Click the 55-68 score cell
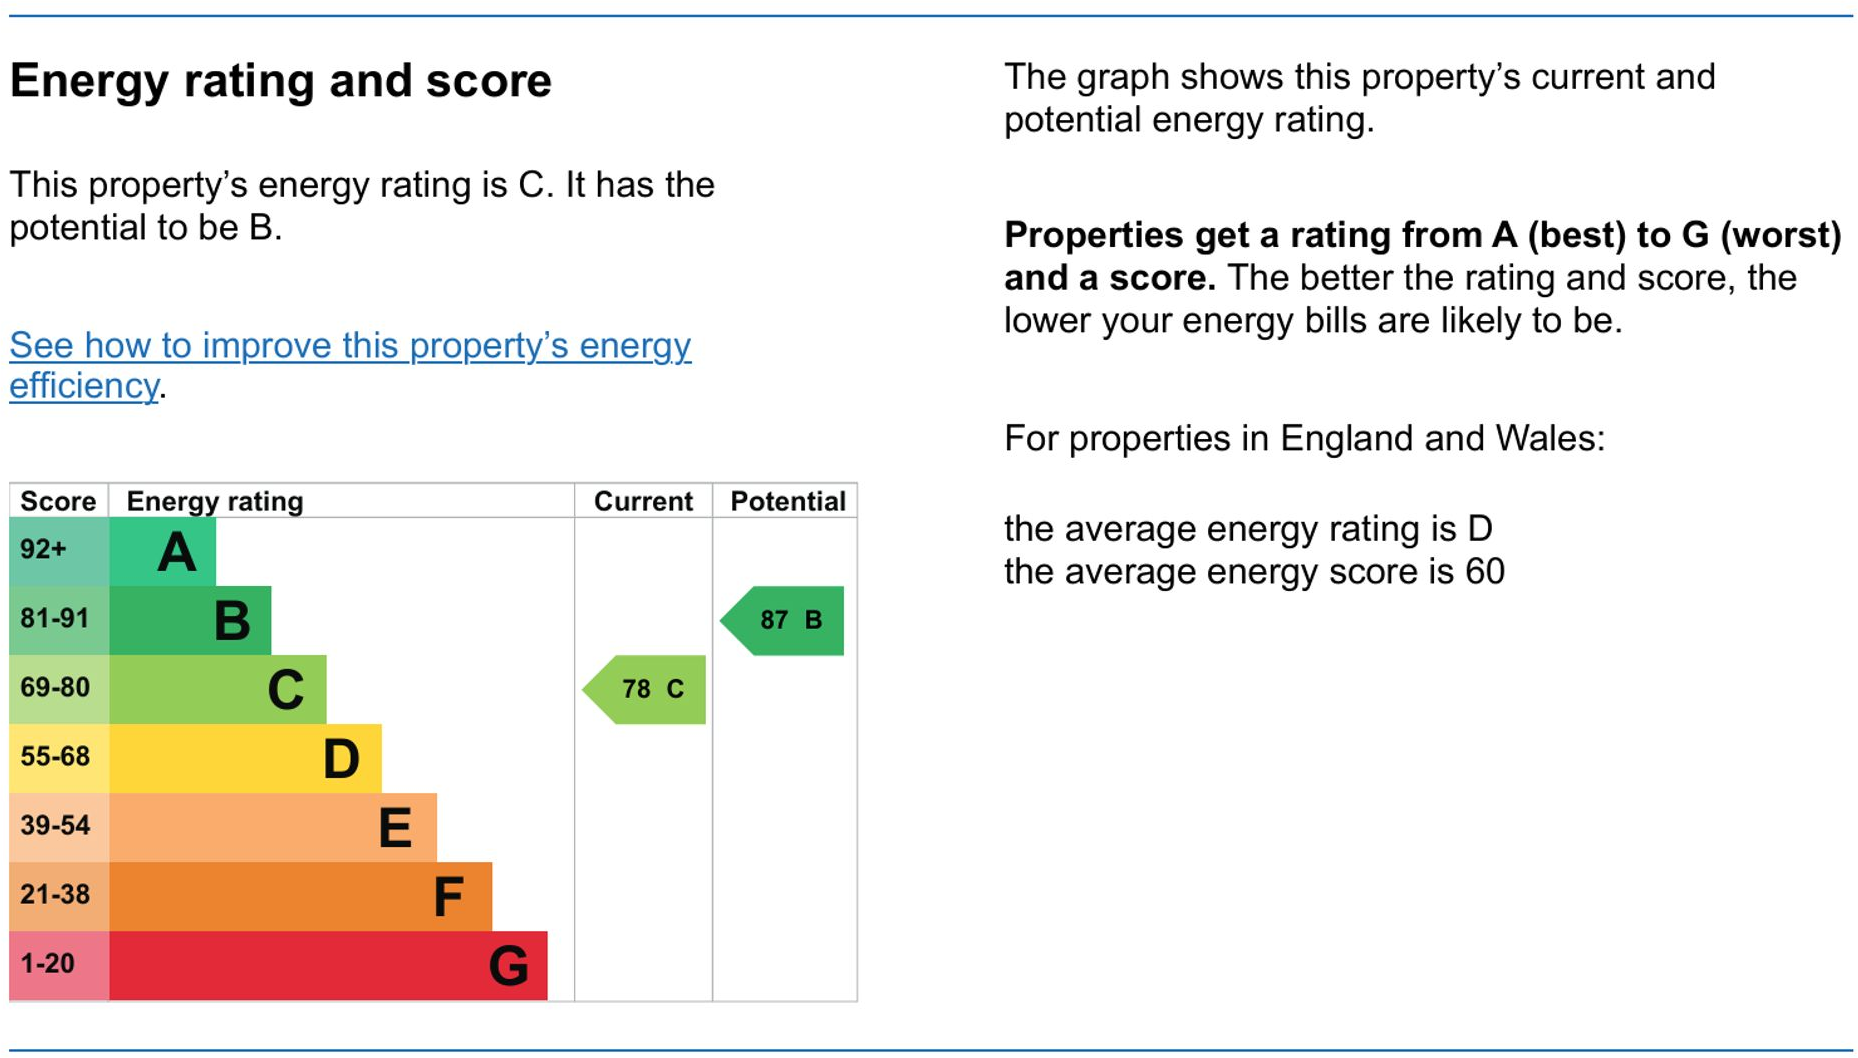Viewport: 1858px width, 1058px height. pyautogui.click(x=58, y=758)
